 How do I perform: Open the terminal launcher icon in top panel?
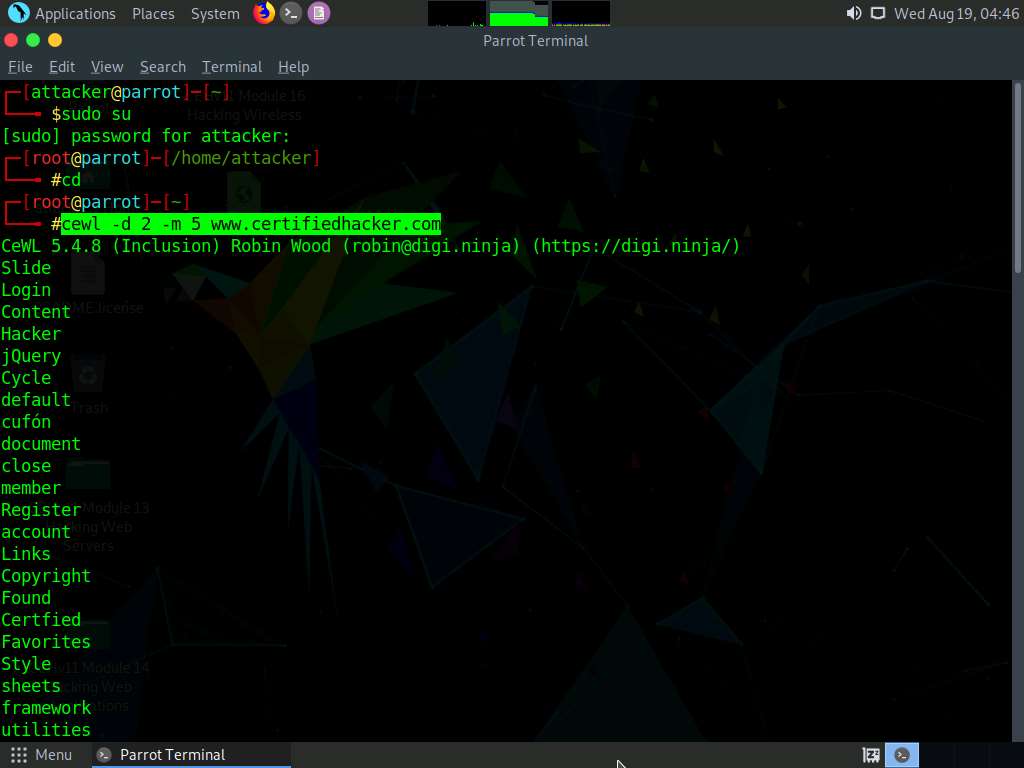click(x=291, y=12)
